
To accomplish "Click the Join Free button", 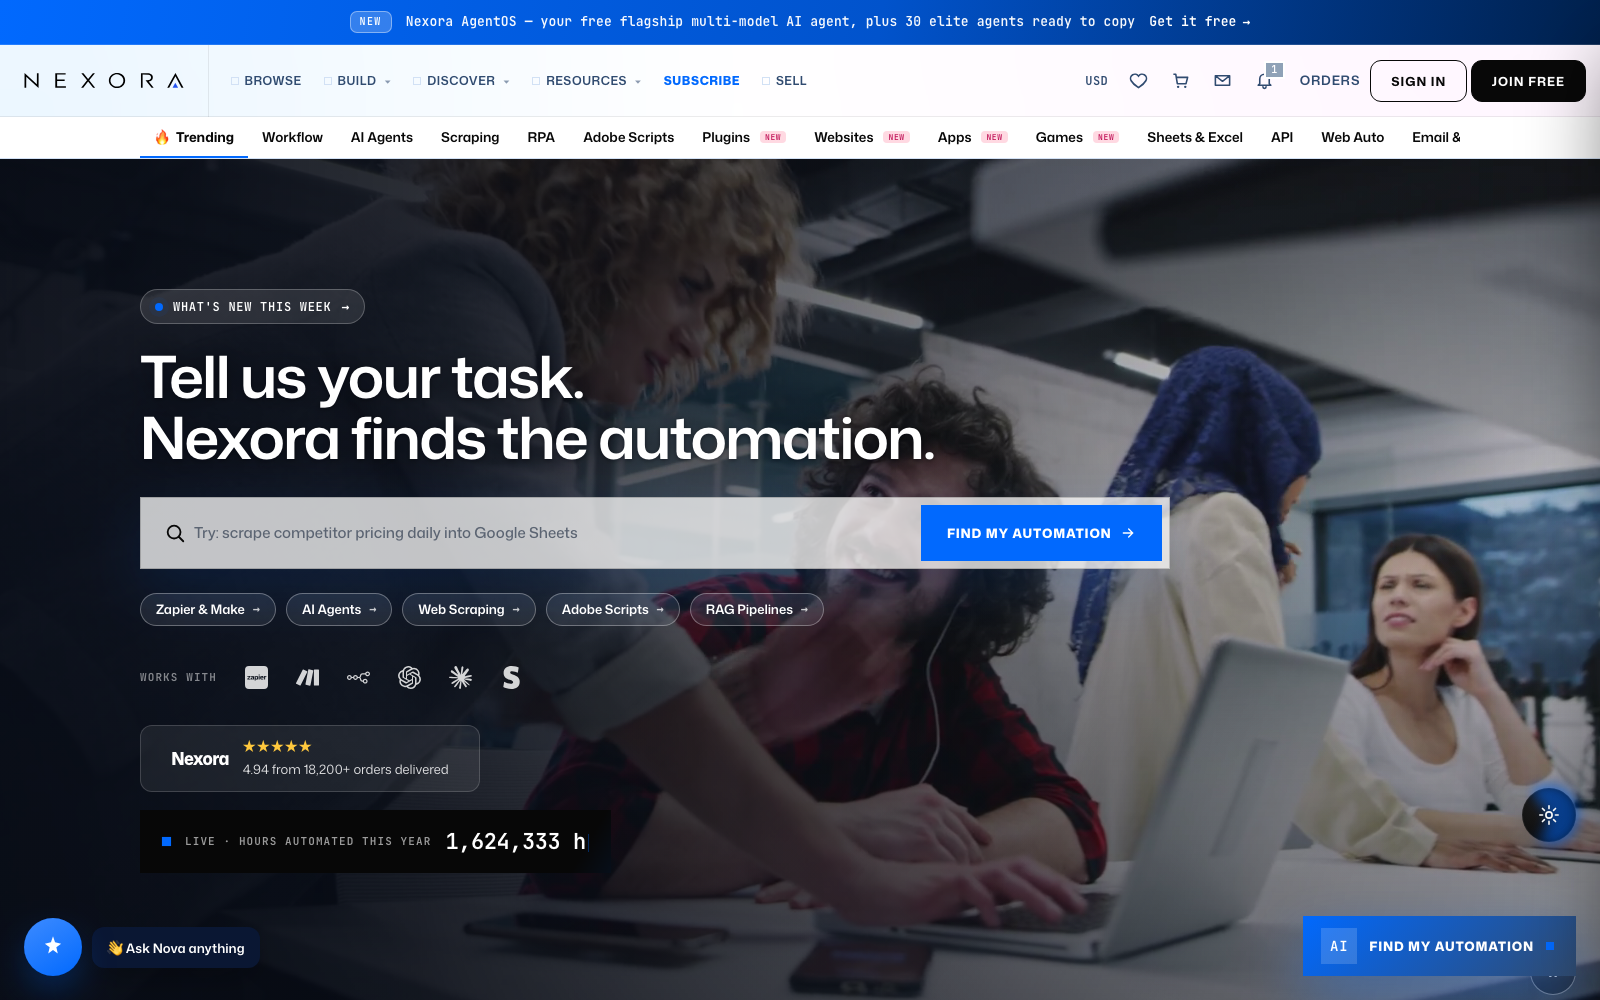I will pyautogui.click(x=1528, y=81).
